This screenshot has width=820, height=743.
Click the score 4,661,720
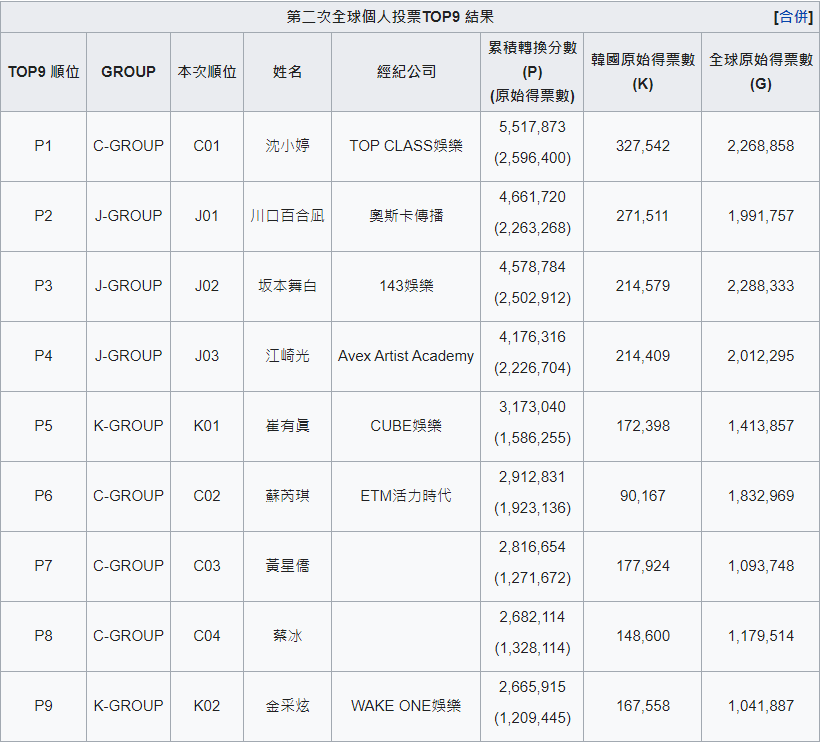click(532, 197)
